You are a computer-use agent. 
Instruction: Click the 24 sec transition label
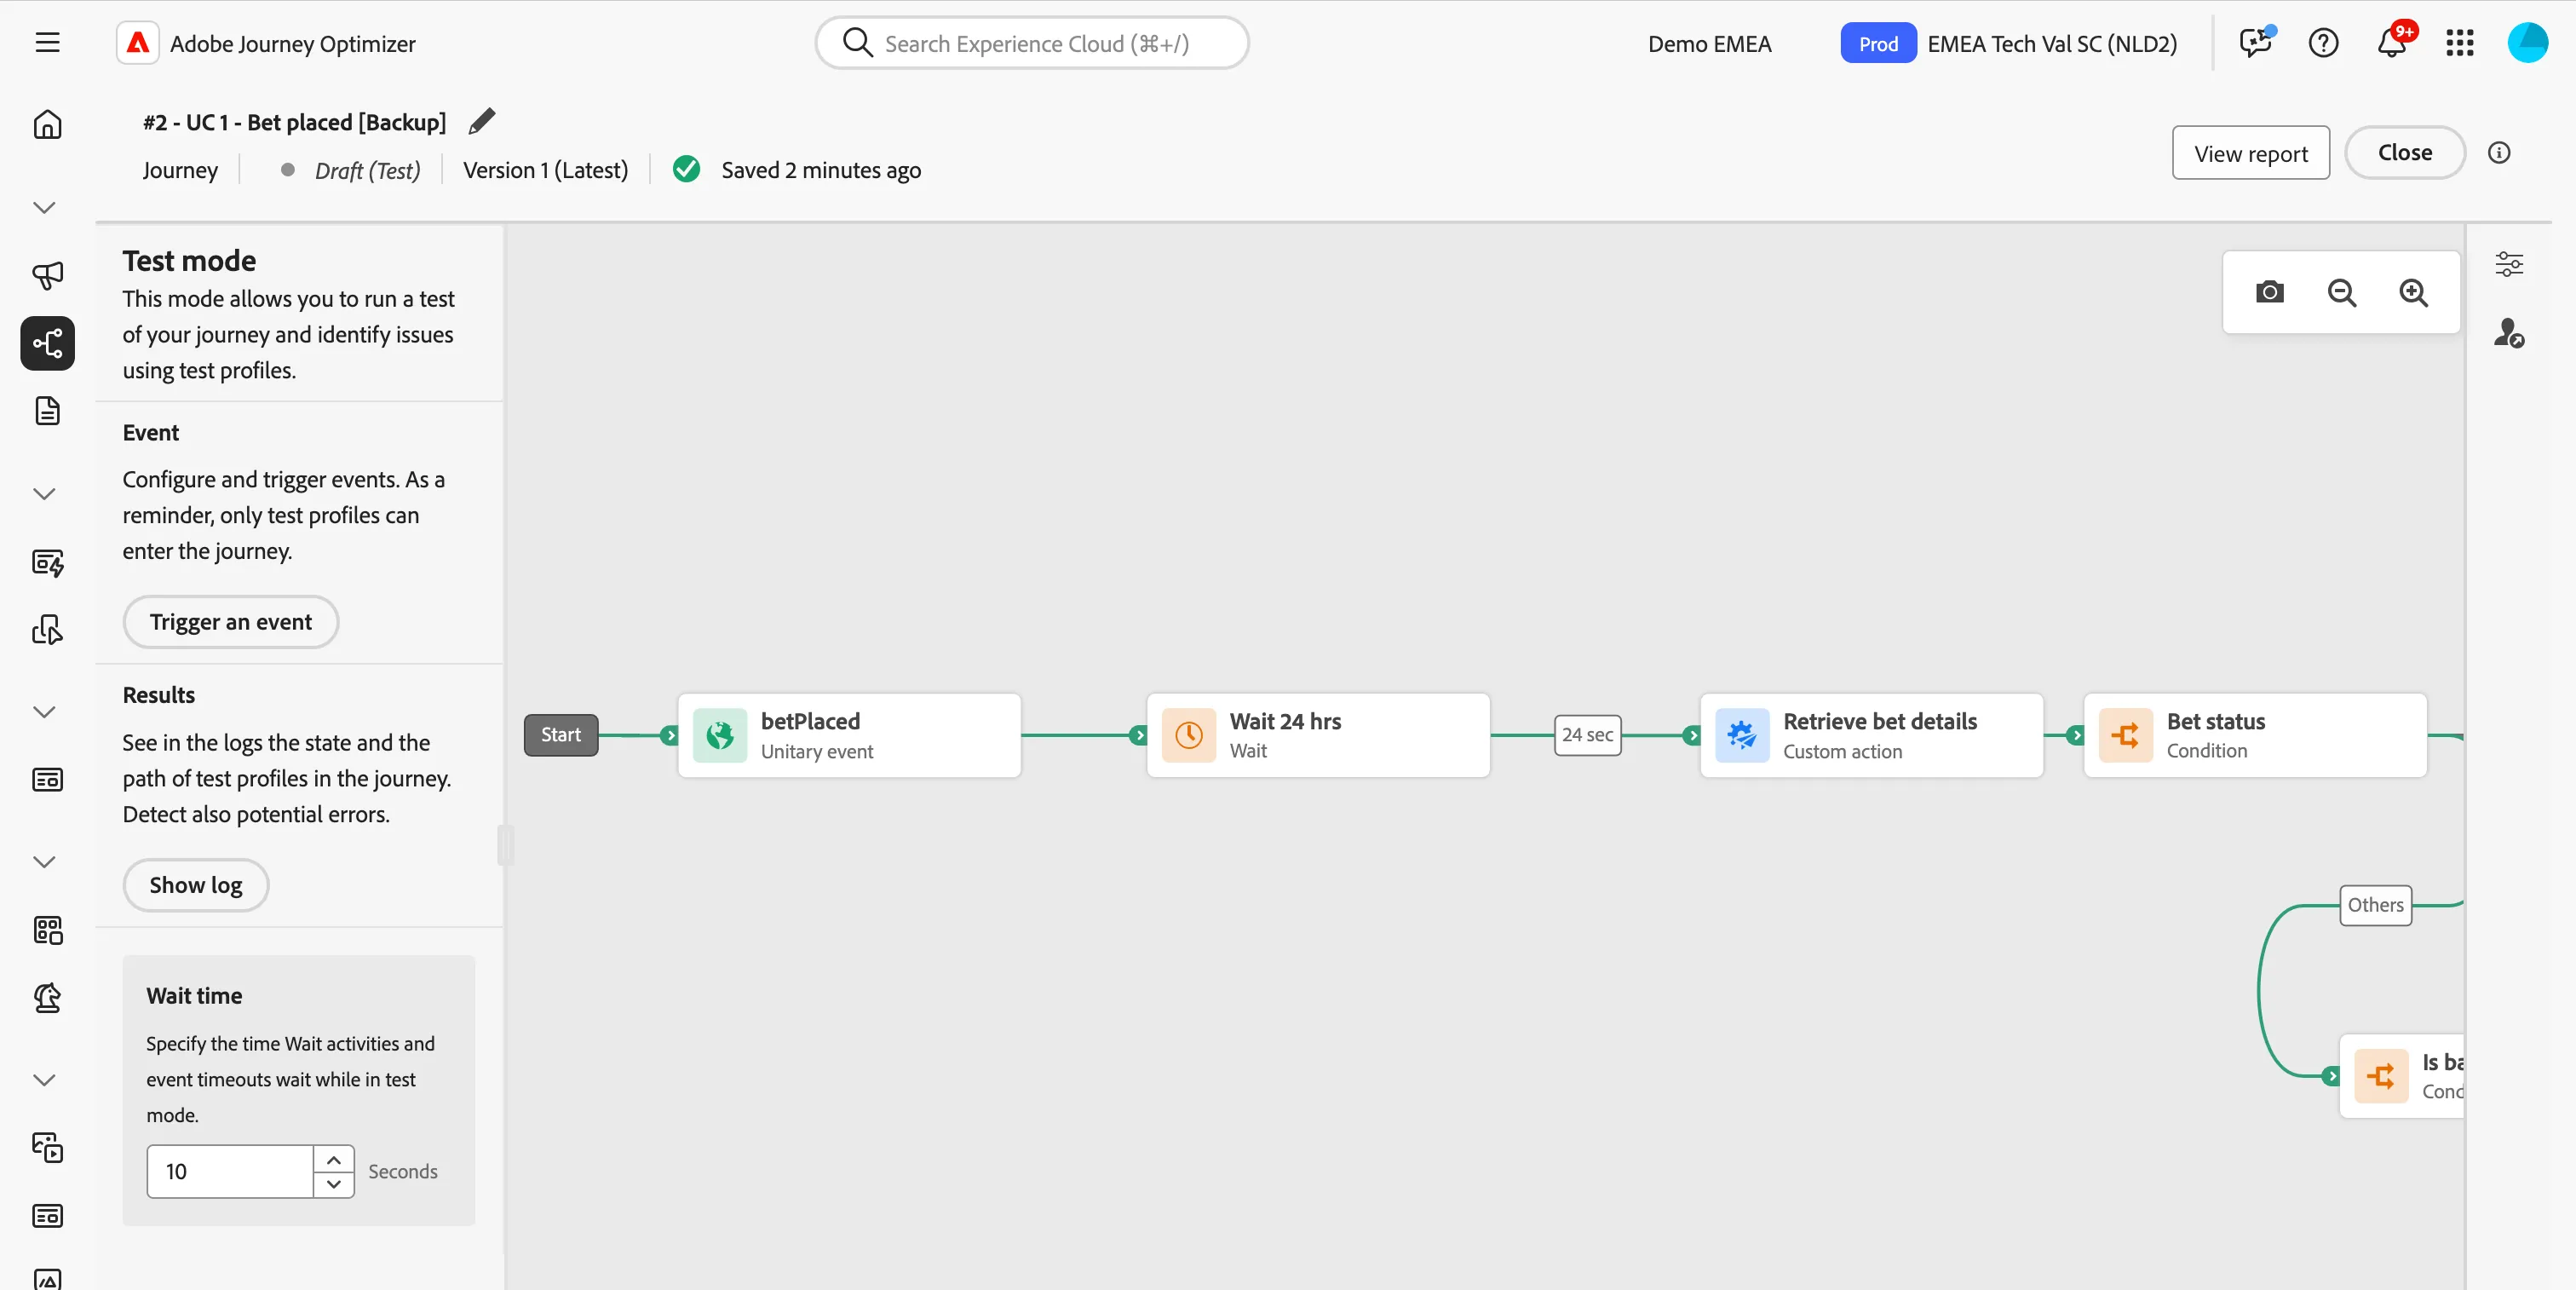click(x=1587, y=735)
